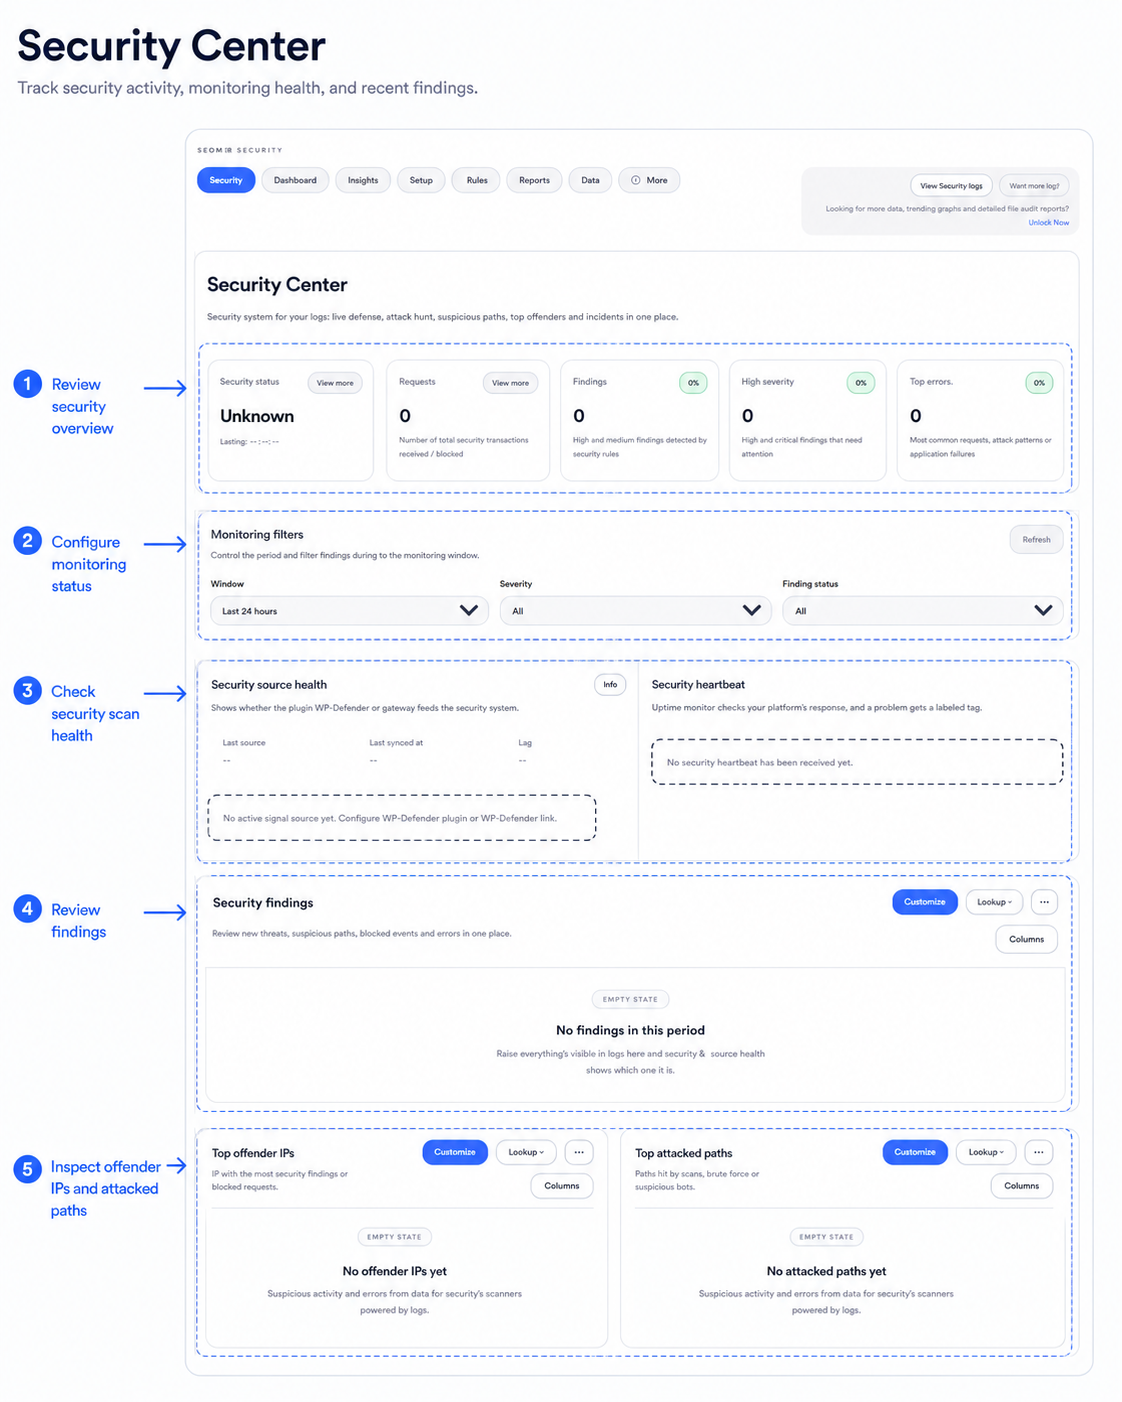Open Lookup dropdown for Top attacked paths
Viewport: 1122px width, 1402px height.
click(x=986, y=1152)
